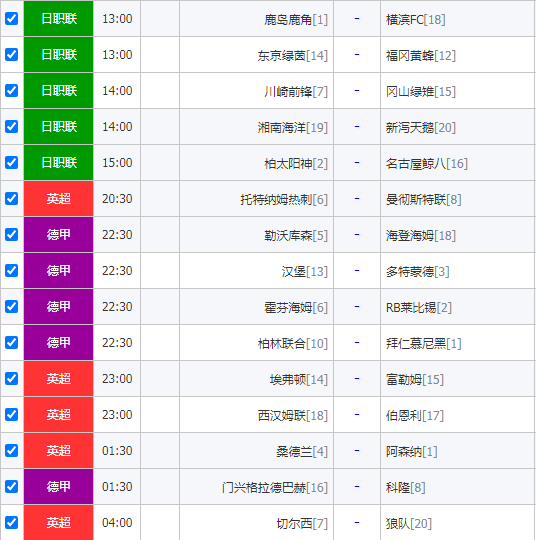
Task: Select team 富勒姆[15]
Action: [415, 380]
